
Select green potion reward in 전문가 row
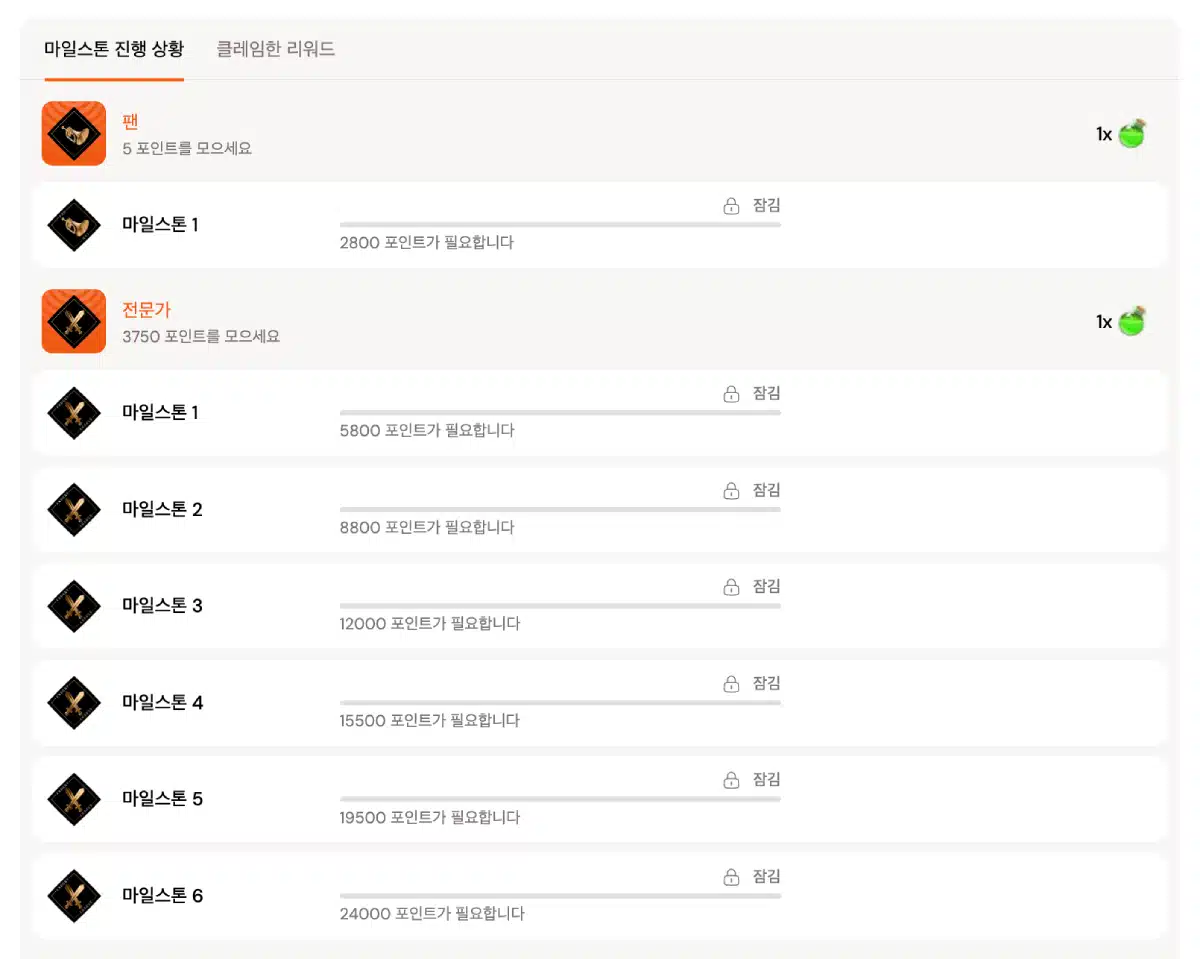1132,322
